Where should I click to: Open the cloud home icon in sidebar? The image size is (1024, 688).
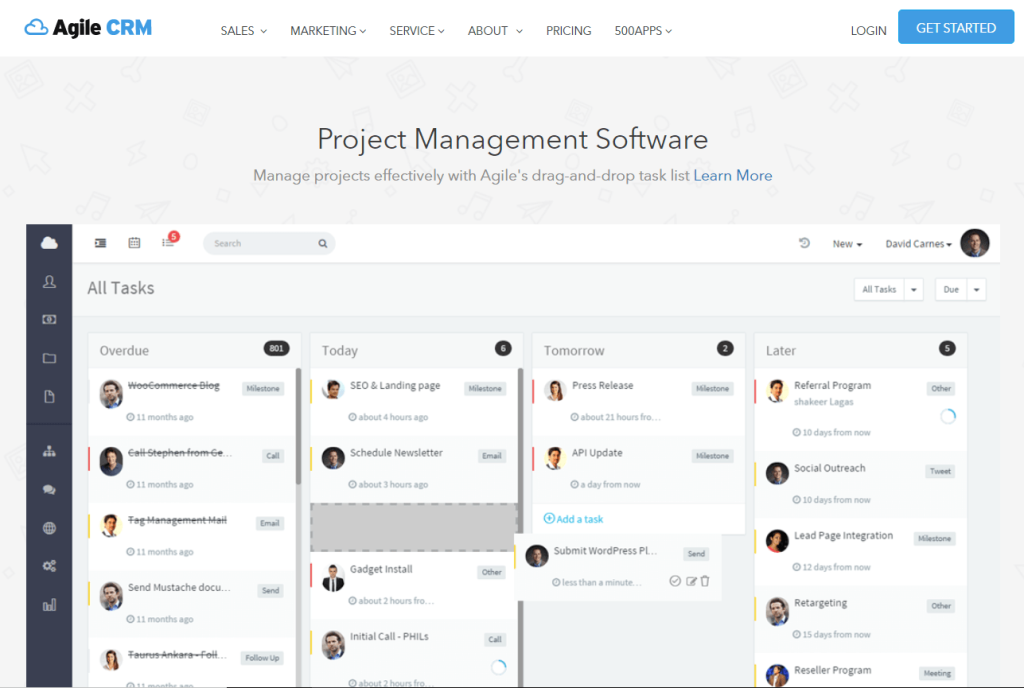(49, 243)
